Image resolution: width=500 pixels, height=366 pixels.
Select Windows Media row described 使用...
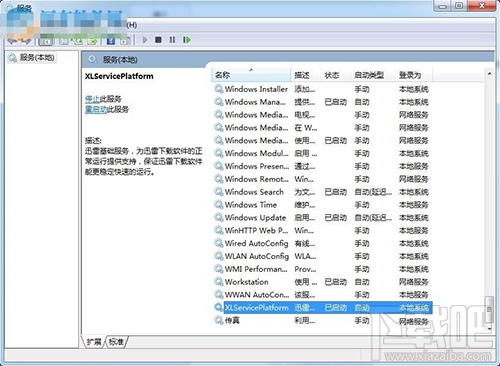tap(323, 140)
